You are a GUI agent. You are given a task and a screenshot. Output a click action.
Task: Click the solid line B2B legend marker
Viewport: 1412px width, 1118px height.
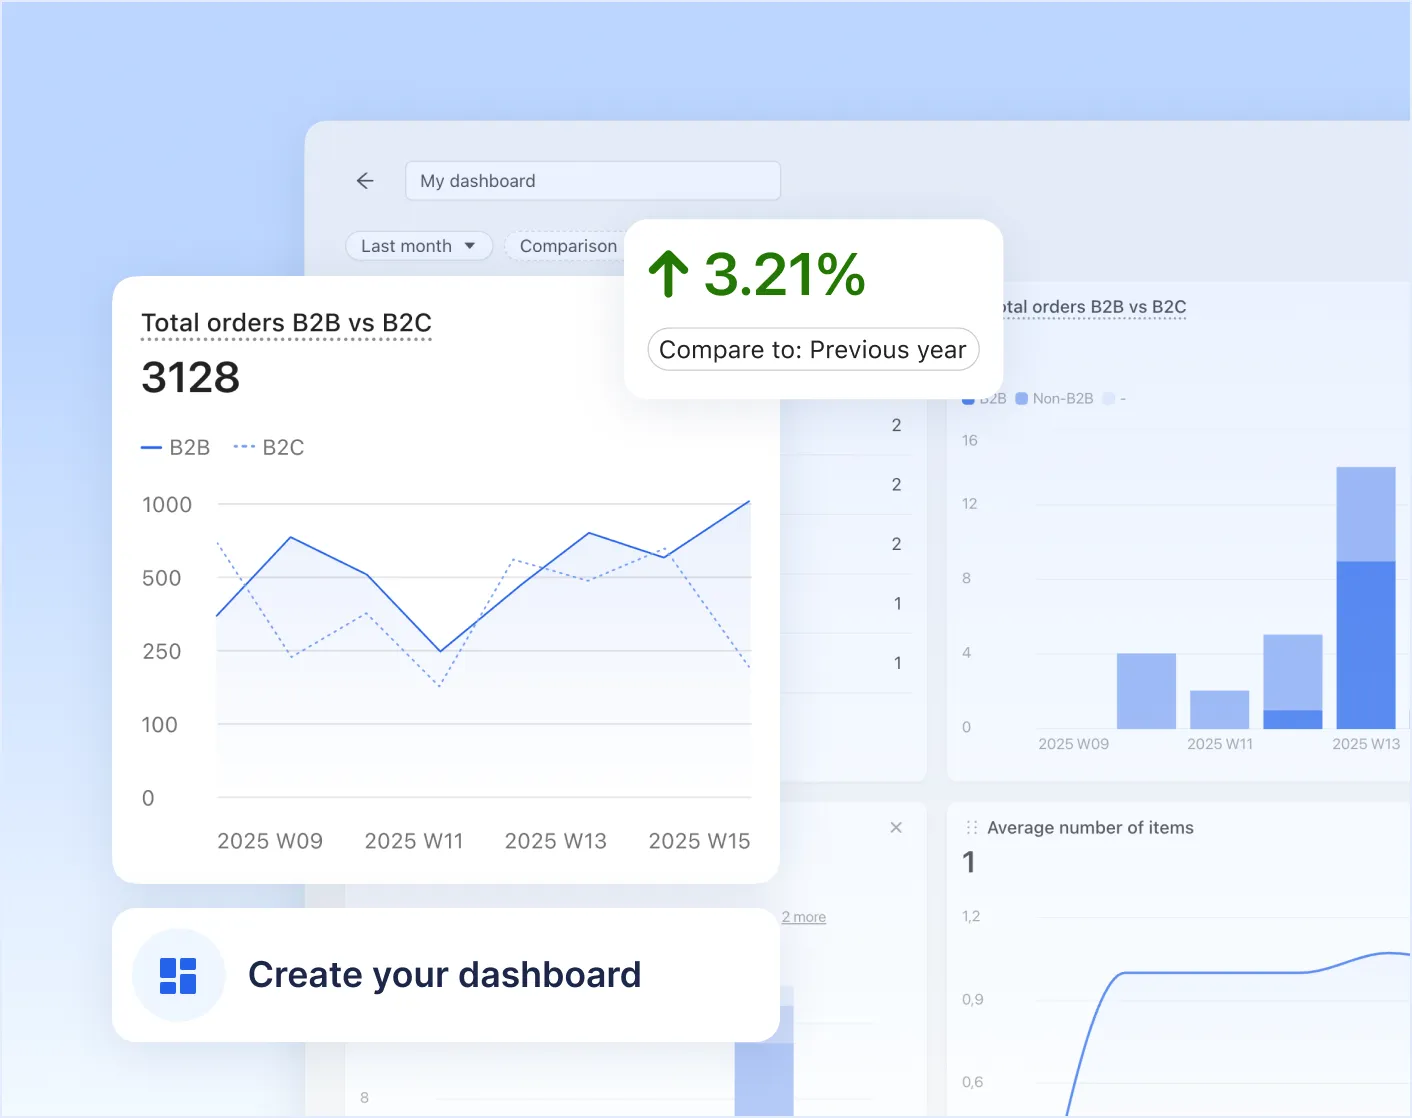pyautogui.click(x=151, y=448)
